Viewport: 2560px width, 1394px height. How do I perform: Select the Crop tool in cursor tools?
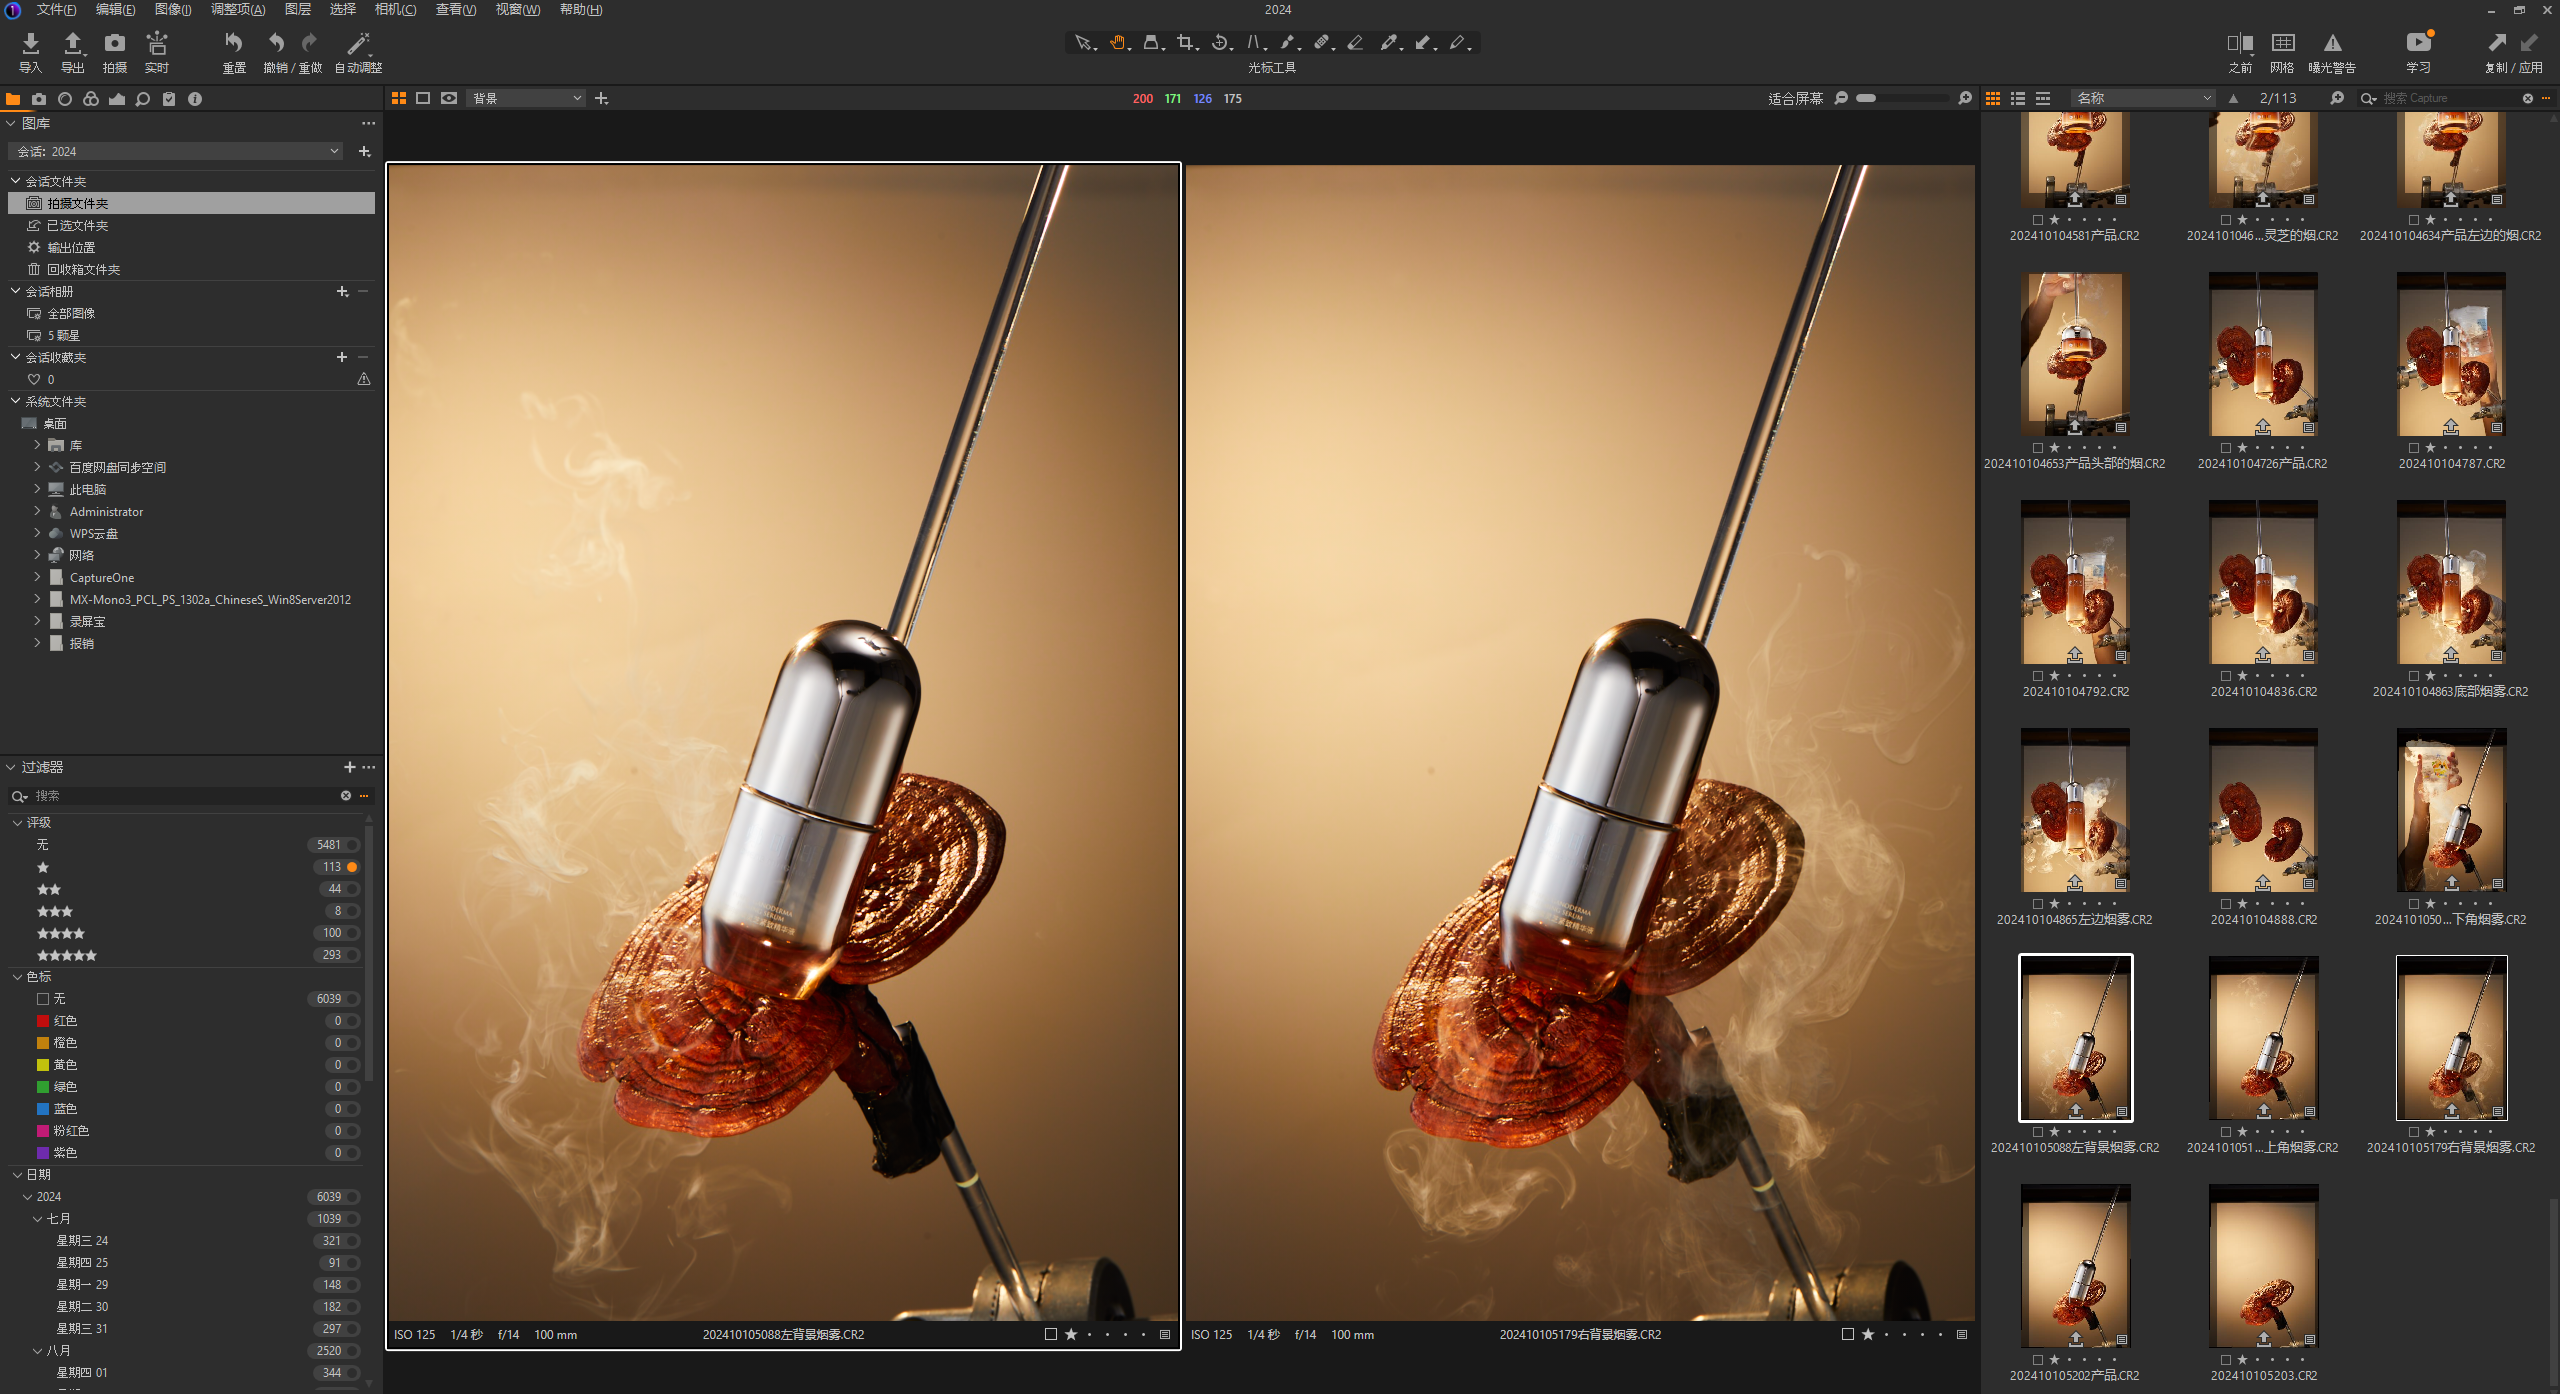tap(1186, 42)
